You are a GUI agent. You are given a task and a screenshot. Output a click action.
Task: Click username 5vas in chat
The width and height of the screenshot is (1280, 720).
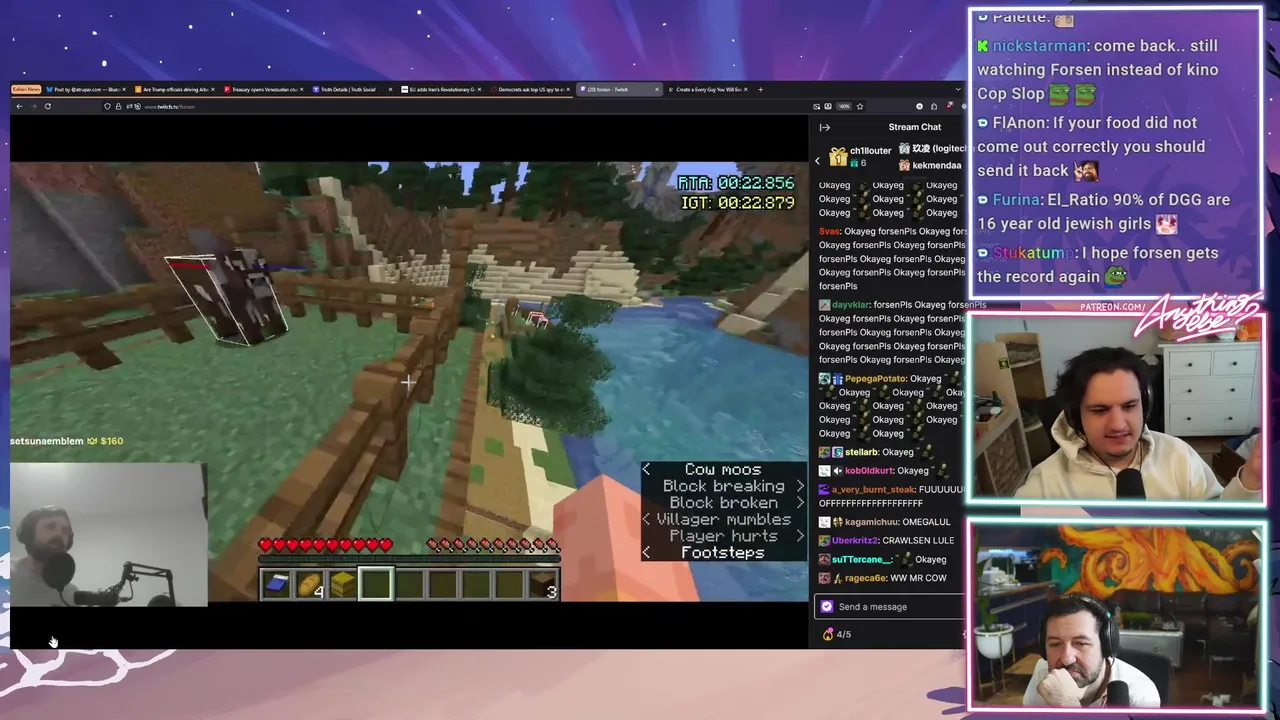click(x=829, y=231)
